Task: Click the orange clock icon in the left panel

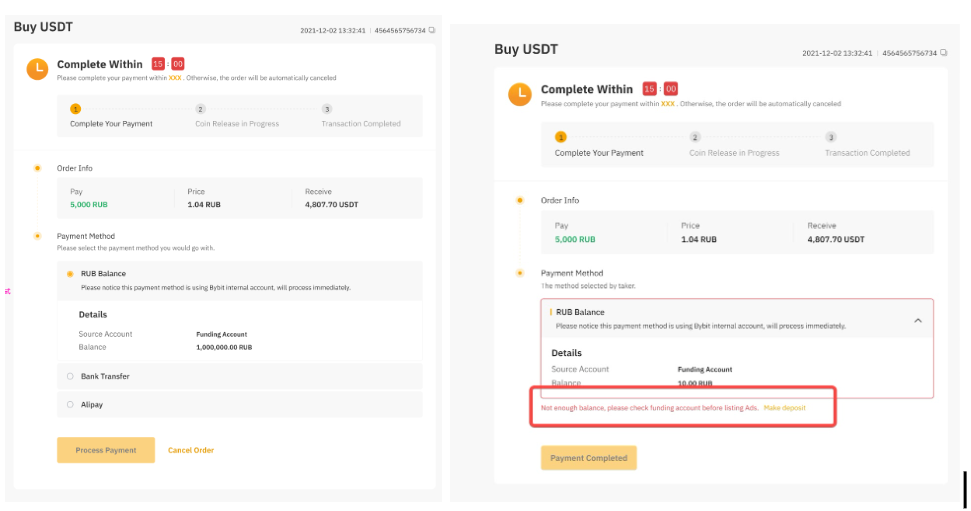Action: (x=36, y=68)
